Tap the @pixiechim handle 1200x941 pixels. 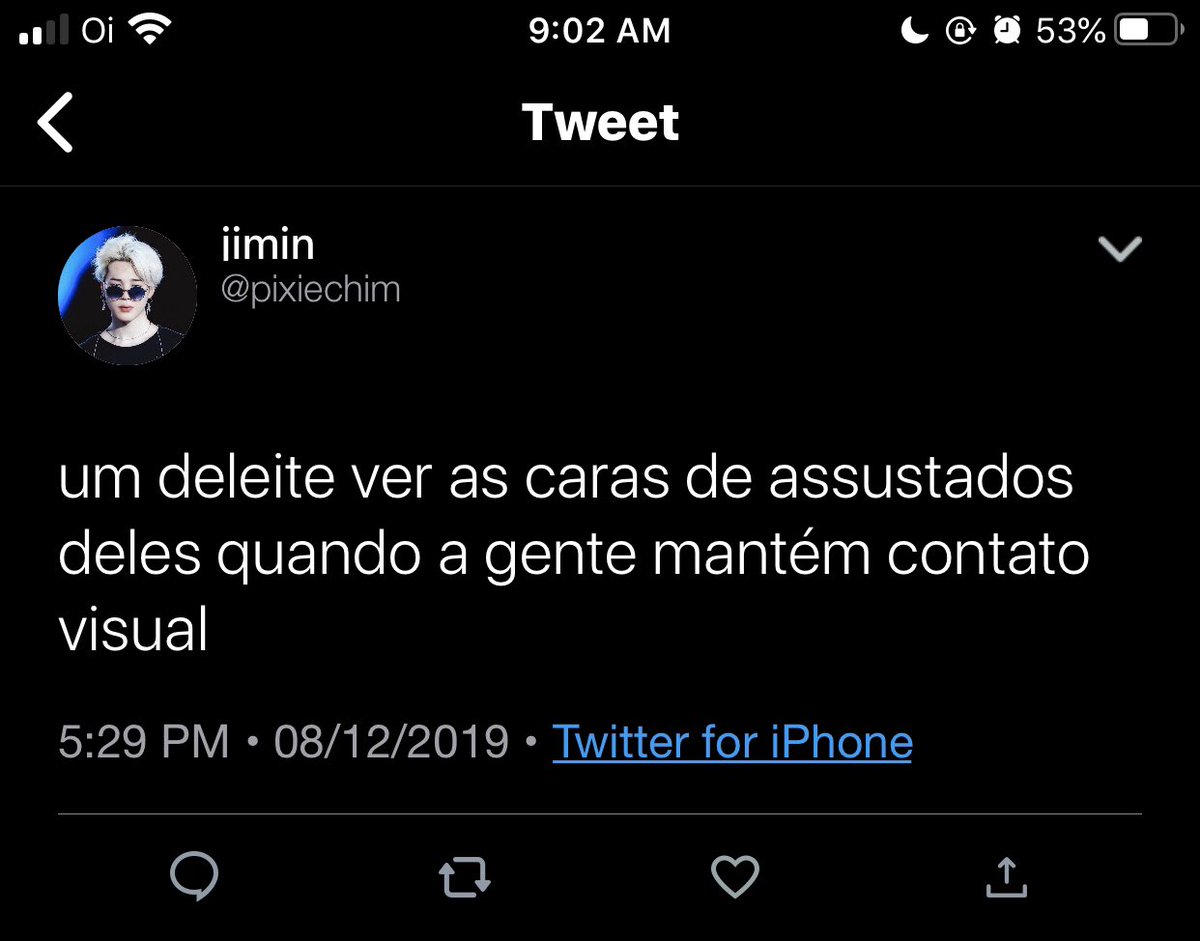(x=308, y=290)
